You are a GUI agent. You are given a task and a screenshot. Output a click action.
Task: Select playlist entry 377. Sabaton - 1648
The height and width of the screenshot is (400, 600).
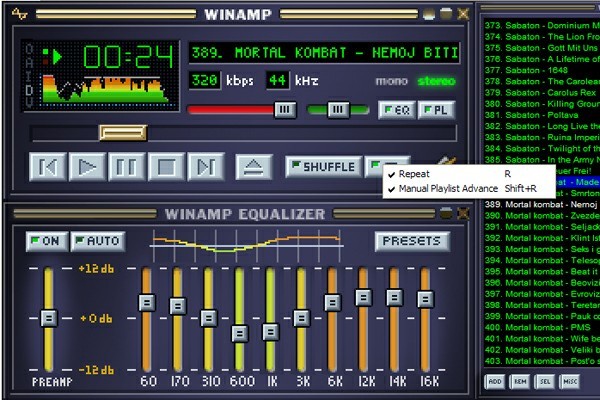pyautogui.click(x=542, y=70)
